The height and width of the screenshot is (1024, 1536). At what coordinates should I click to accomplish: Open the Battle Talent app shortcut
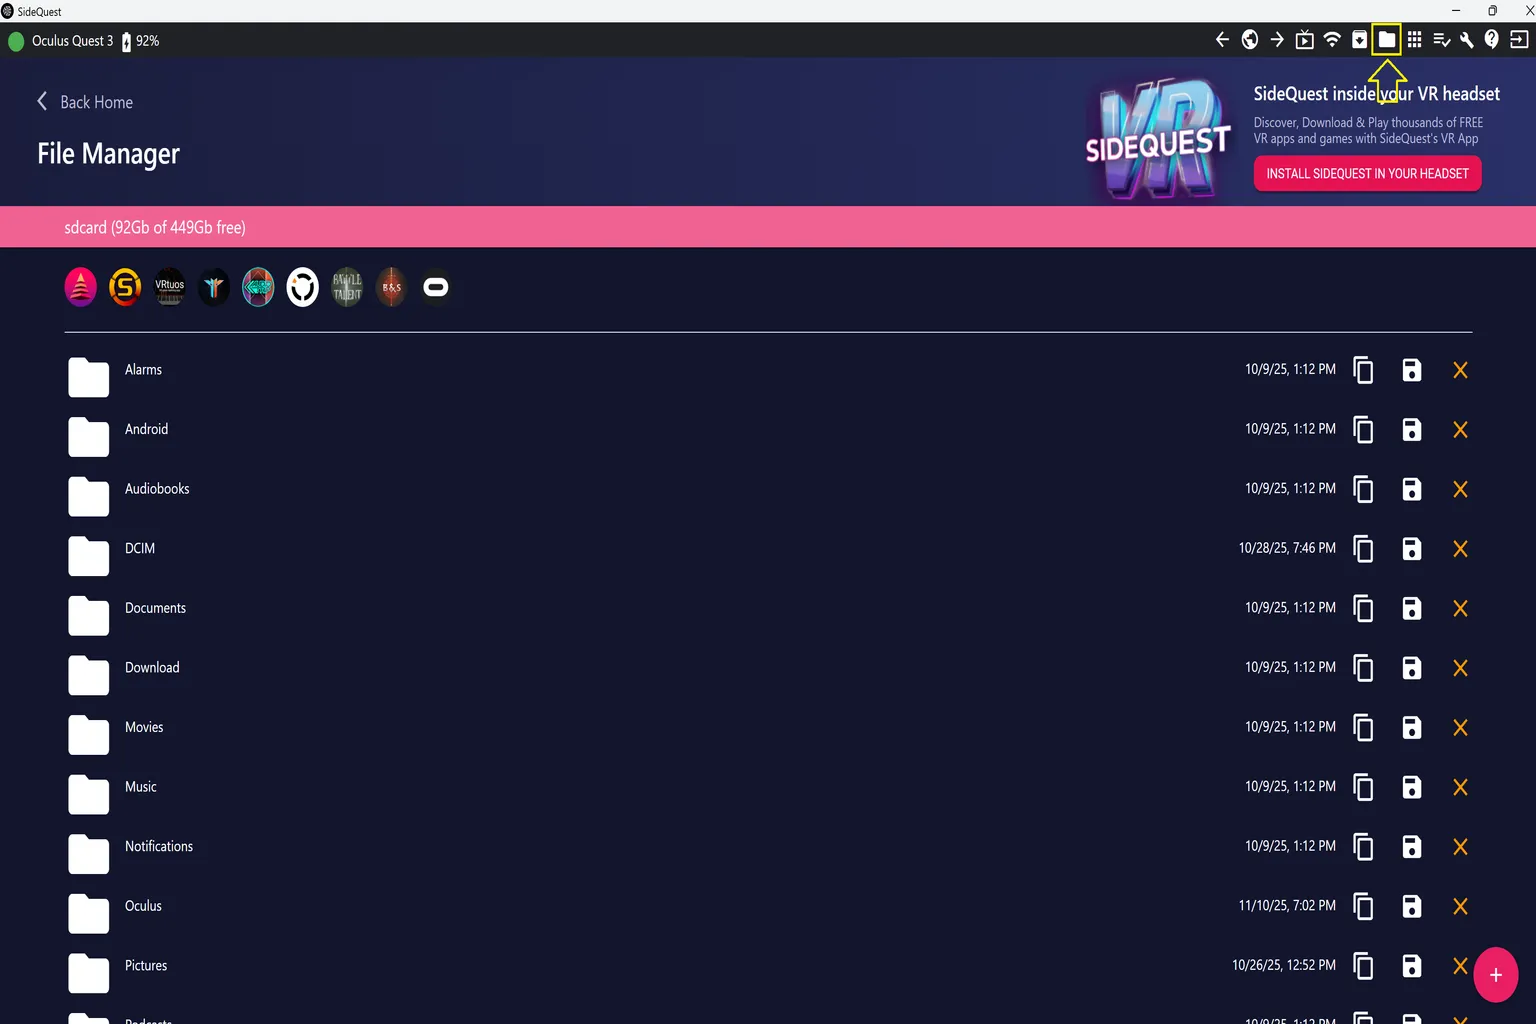[347, 287]
